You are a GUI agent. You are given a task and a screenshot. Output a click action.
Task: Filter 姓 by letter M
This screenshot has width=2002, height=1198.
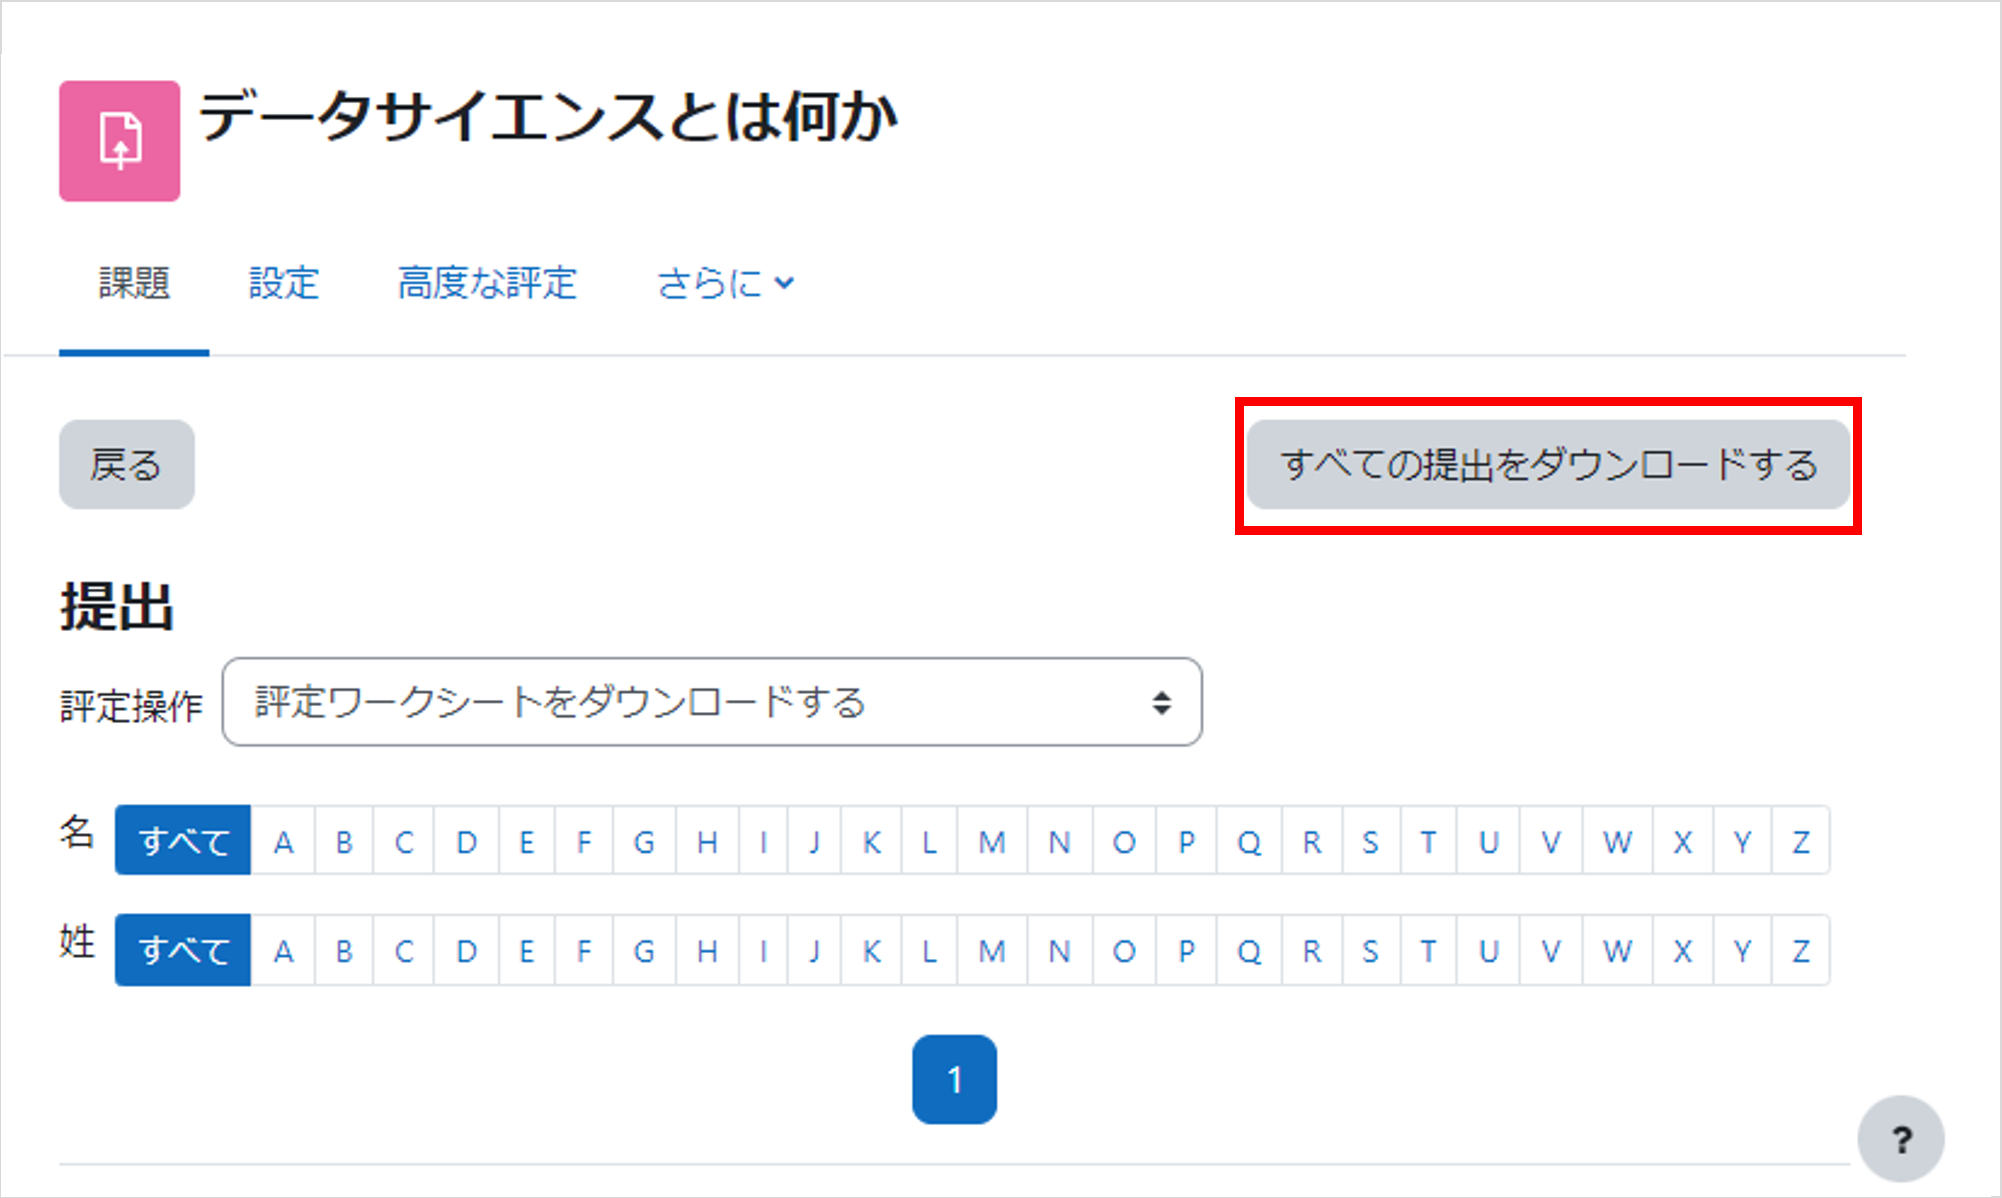992,949
